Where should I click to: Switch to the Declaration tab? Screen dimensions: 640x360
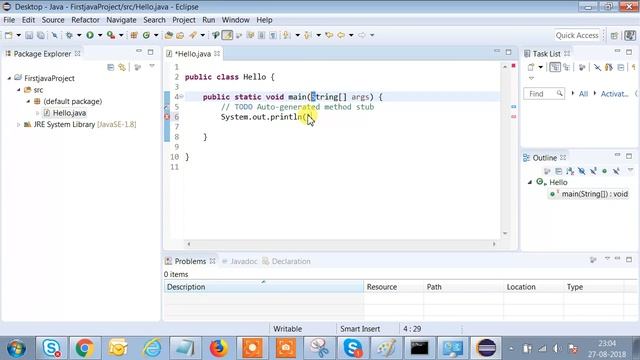coord(287,261)
